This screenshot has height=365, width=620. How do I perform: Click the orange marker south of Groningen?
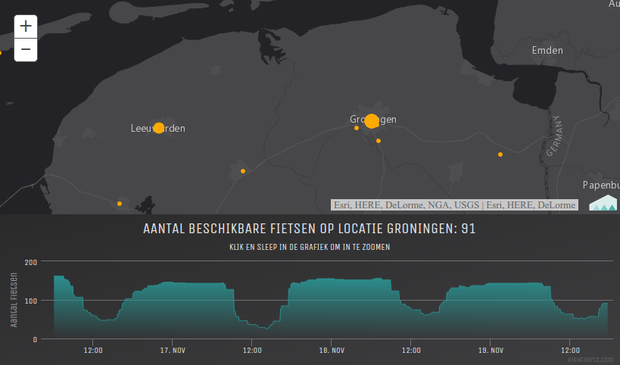(378, 141)
